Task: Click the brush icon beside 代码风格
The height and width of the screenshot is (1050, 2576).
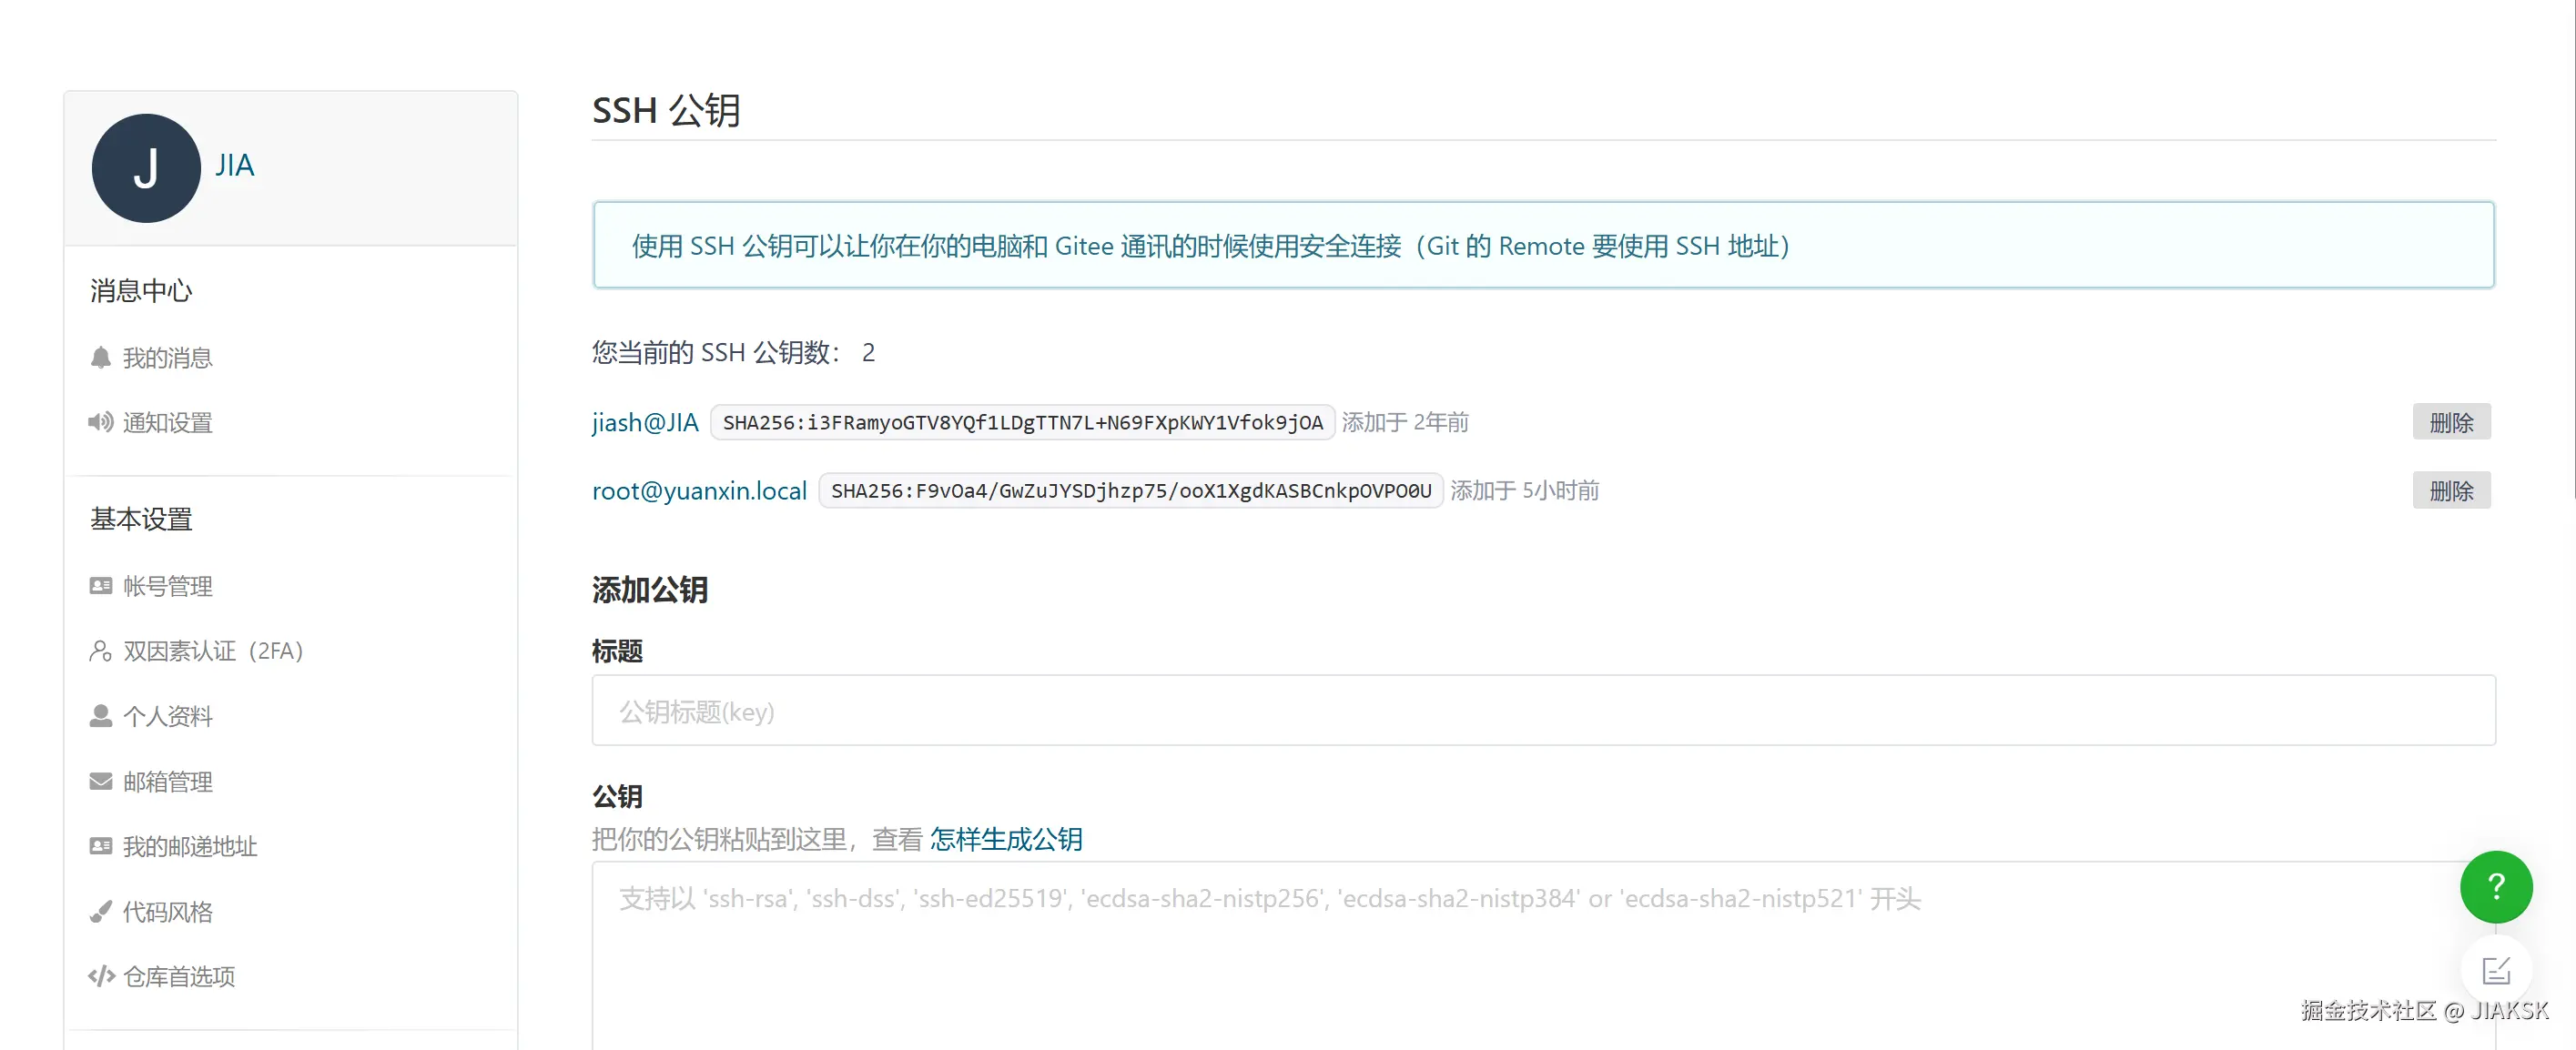Action: coord(100,911)
